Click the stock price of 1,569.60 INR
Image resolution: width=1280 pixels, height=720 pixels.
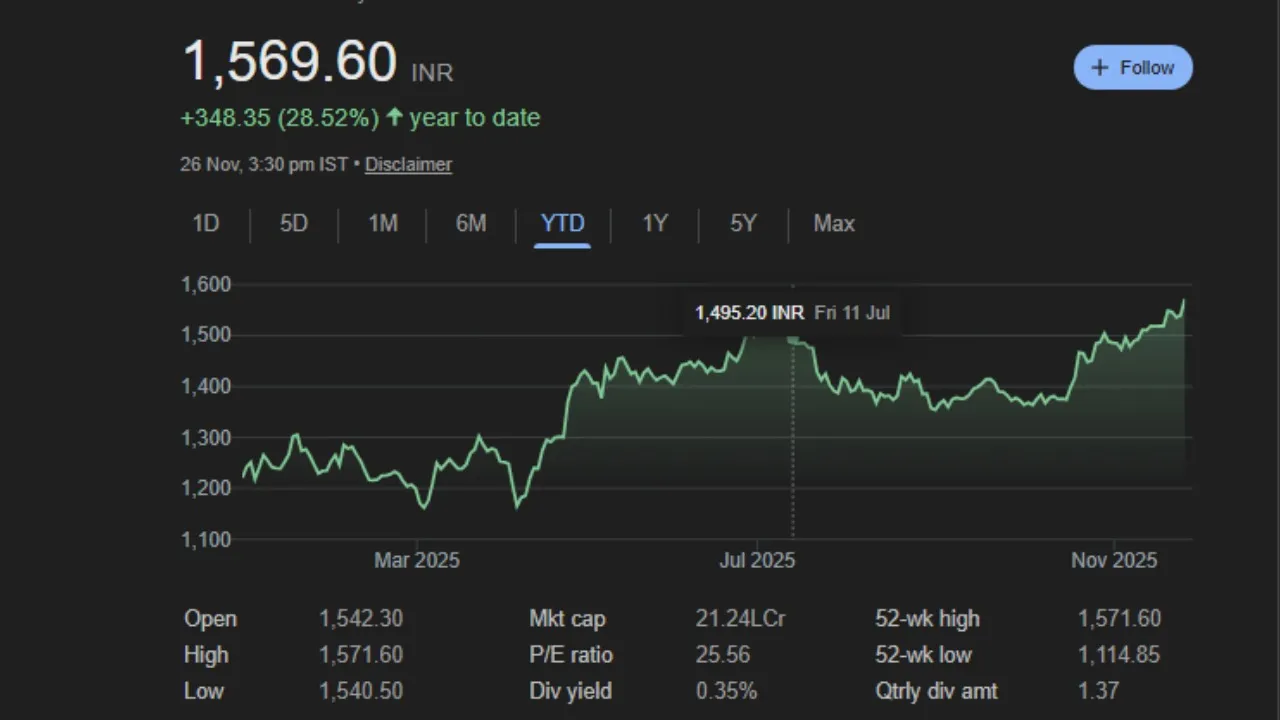288,62
